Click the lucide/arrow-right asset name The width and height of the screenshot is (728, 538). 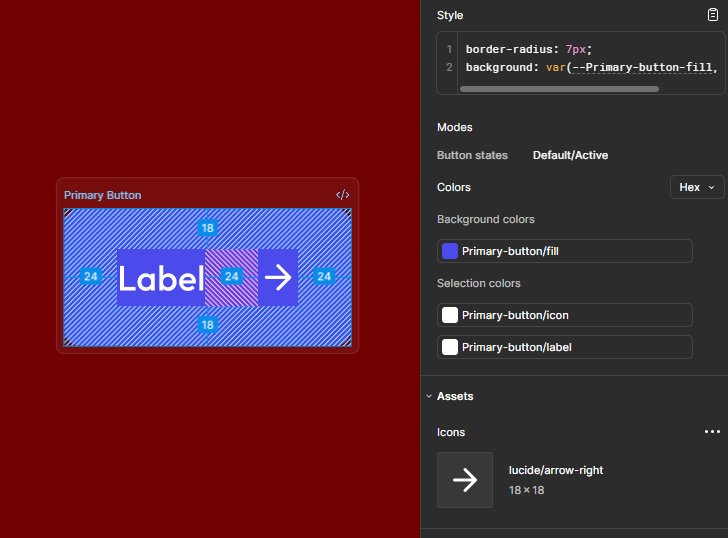[556, 470]
